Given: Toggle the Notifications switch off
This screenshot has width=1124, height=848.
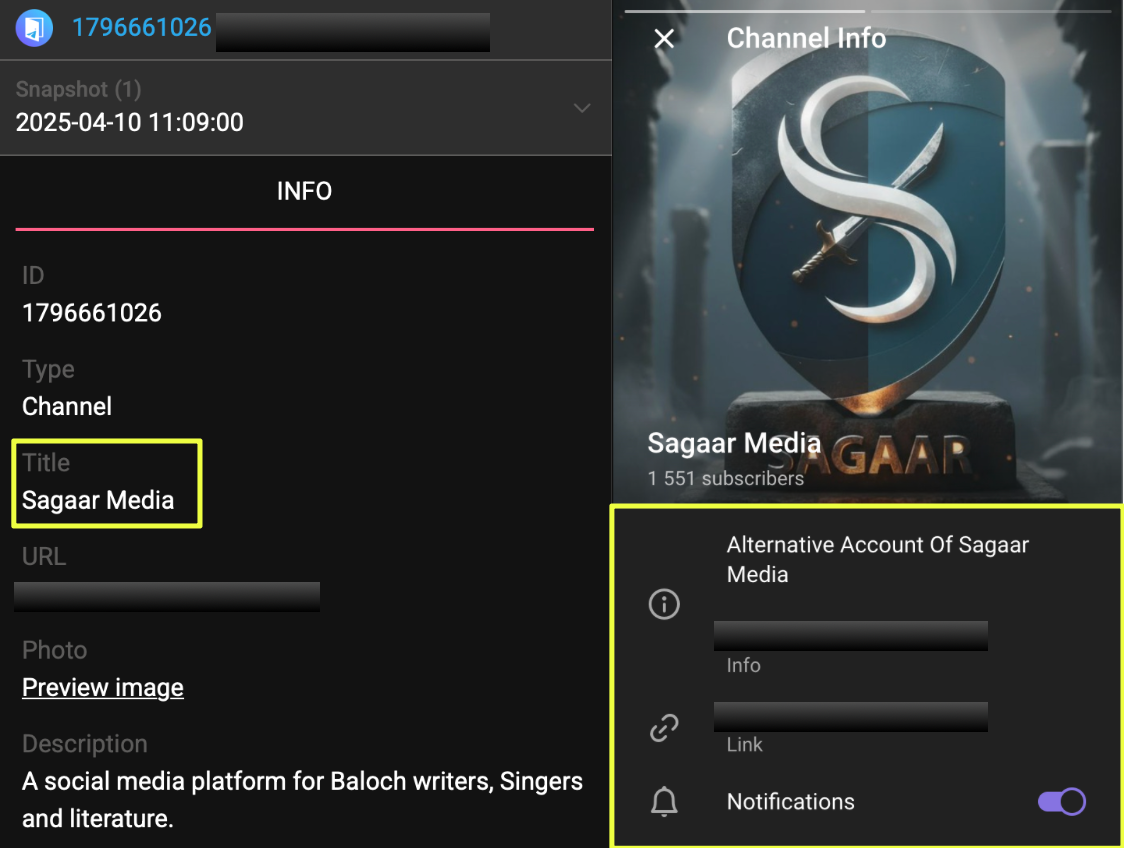Looking at the screenshot, I should pyautogui.click(x=1061, y=802).
